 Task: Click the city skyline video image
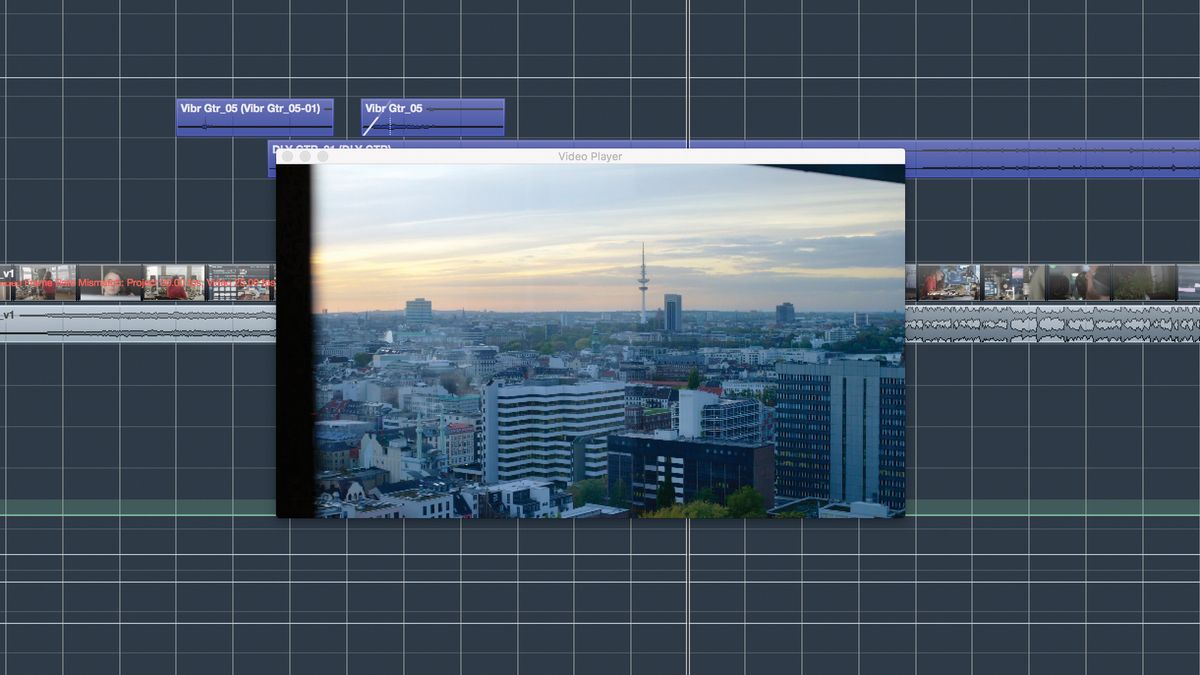click(590, 341)
